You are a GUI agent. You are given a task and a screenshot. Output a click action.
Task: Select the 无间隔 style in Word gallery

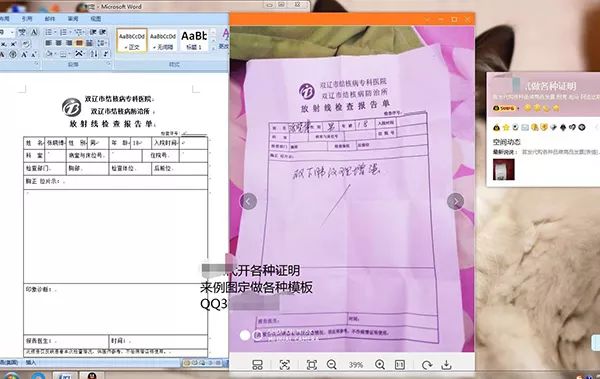coord(163,41)
